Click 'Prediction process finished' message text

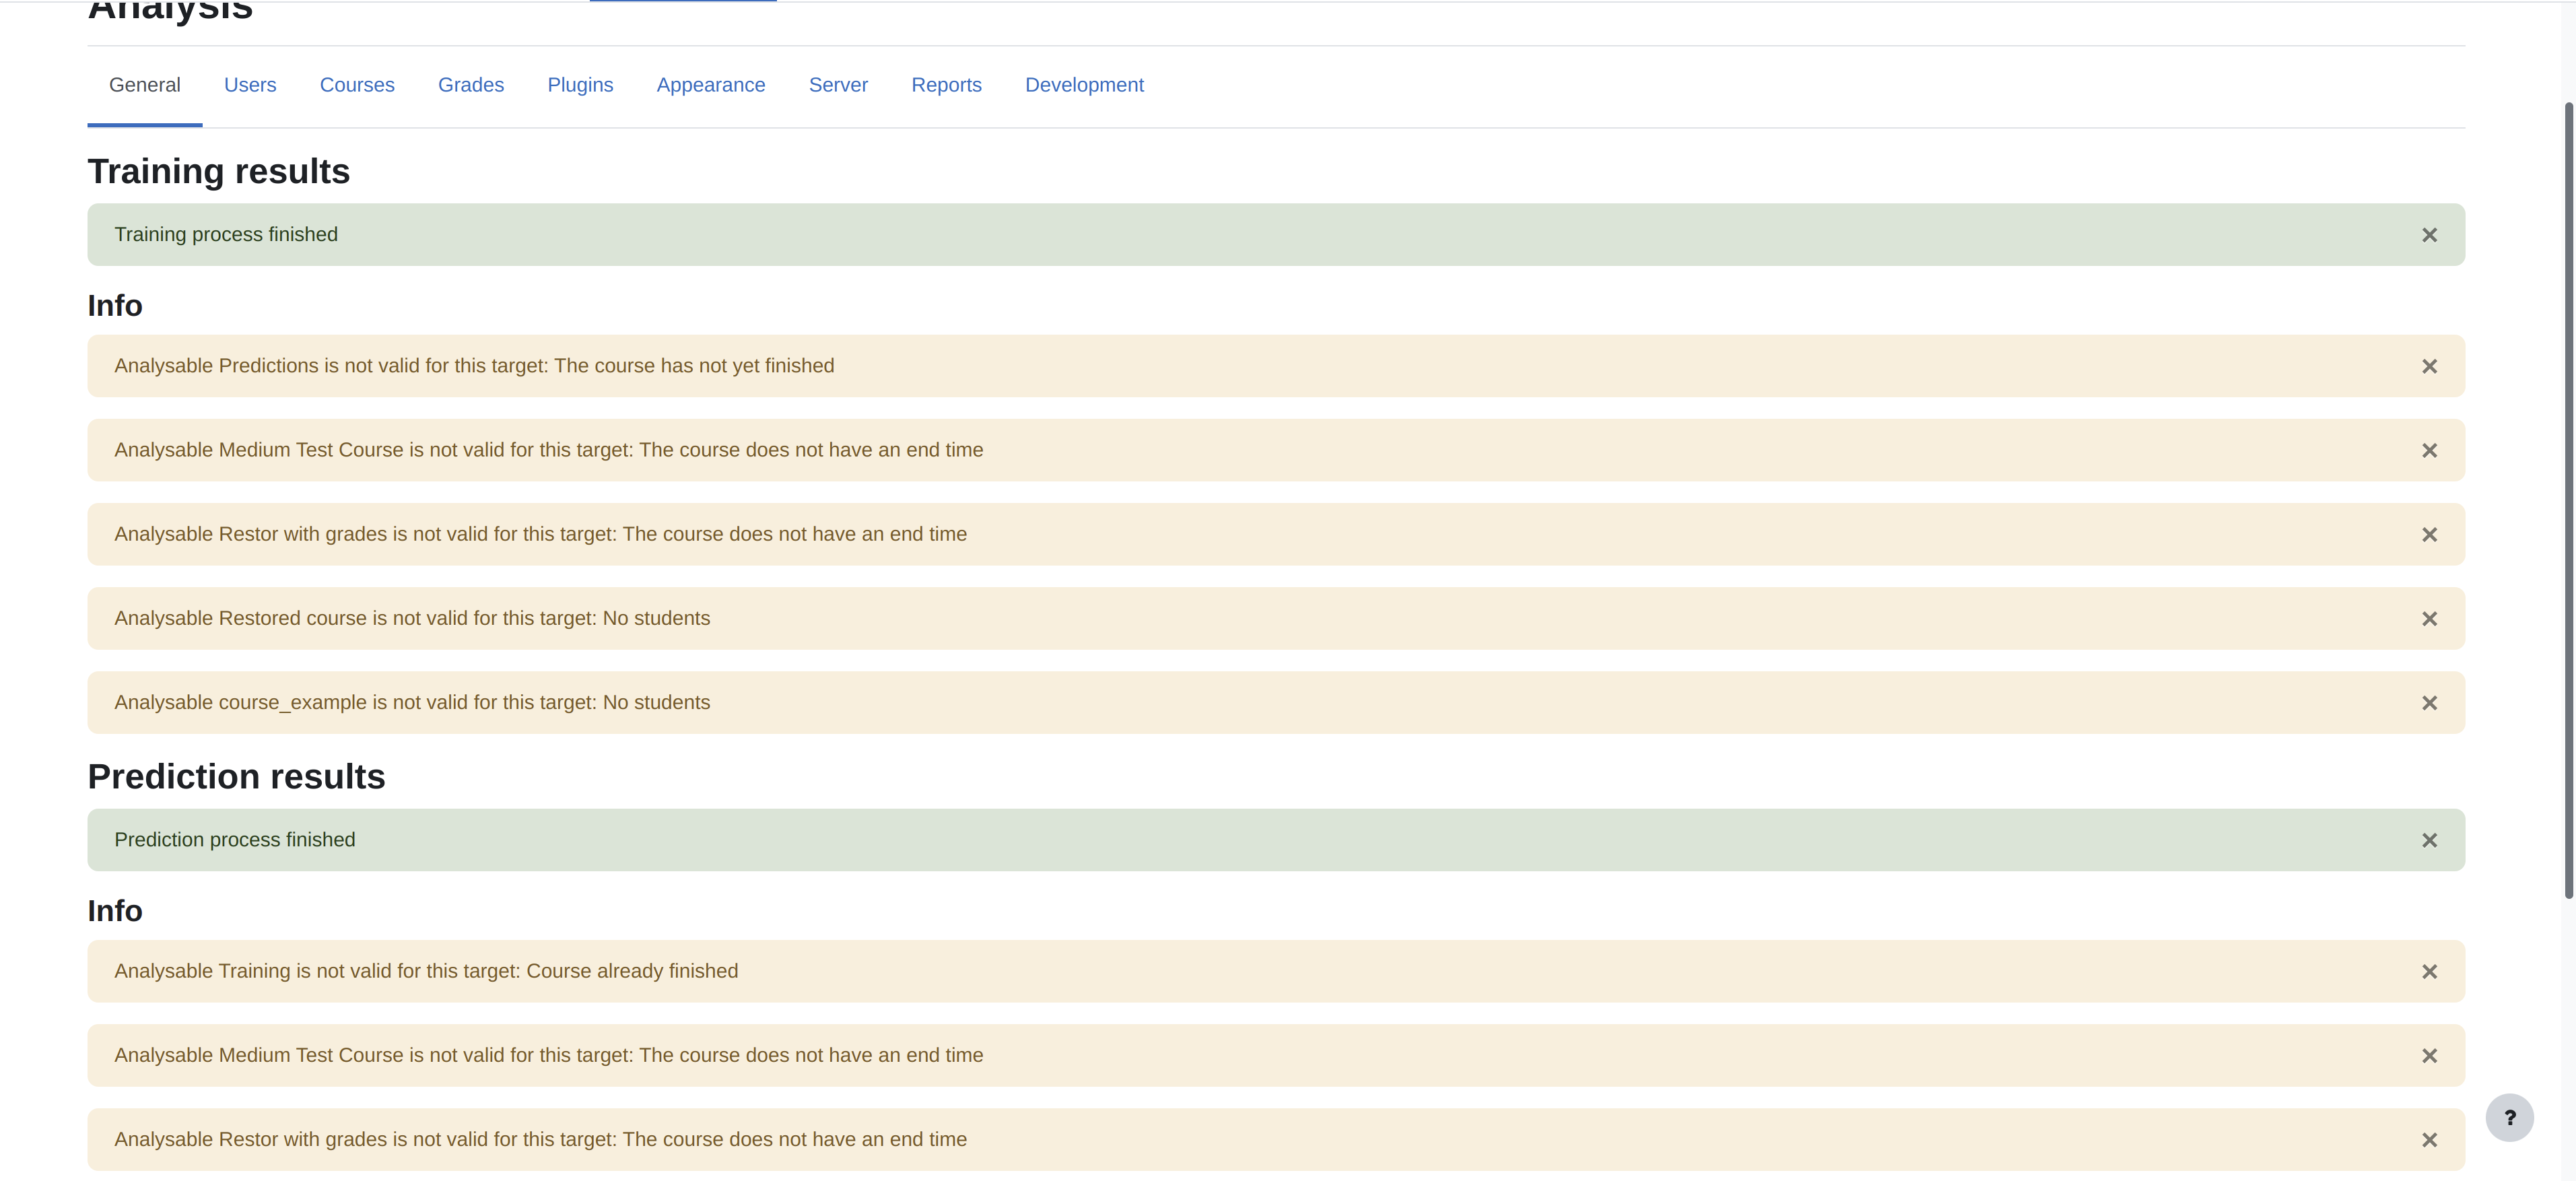tap(235, 840)
